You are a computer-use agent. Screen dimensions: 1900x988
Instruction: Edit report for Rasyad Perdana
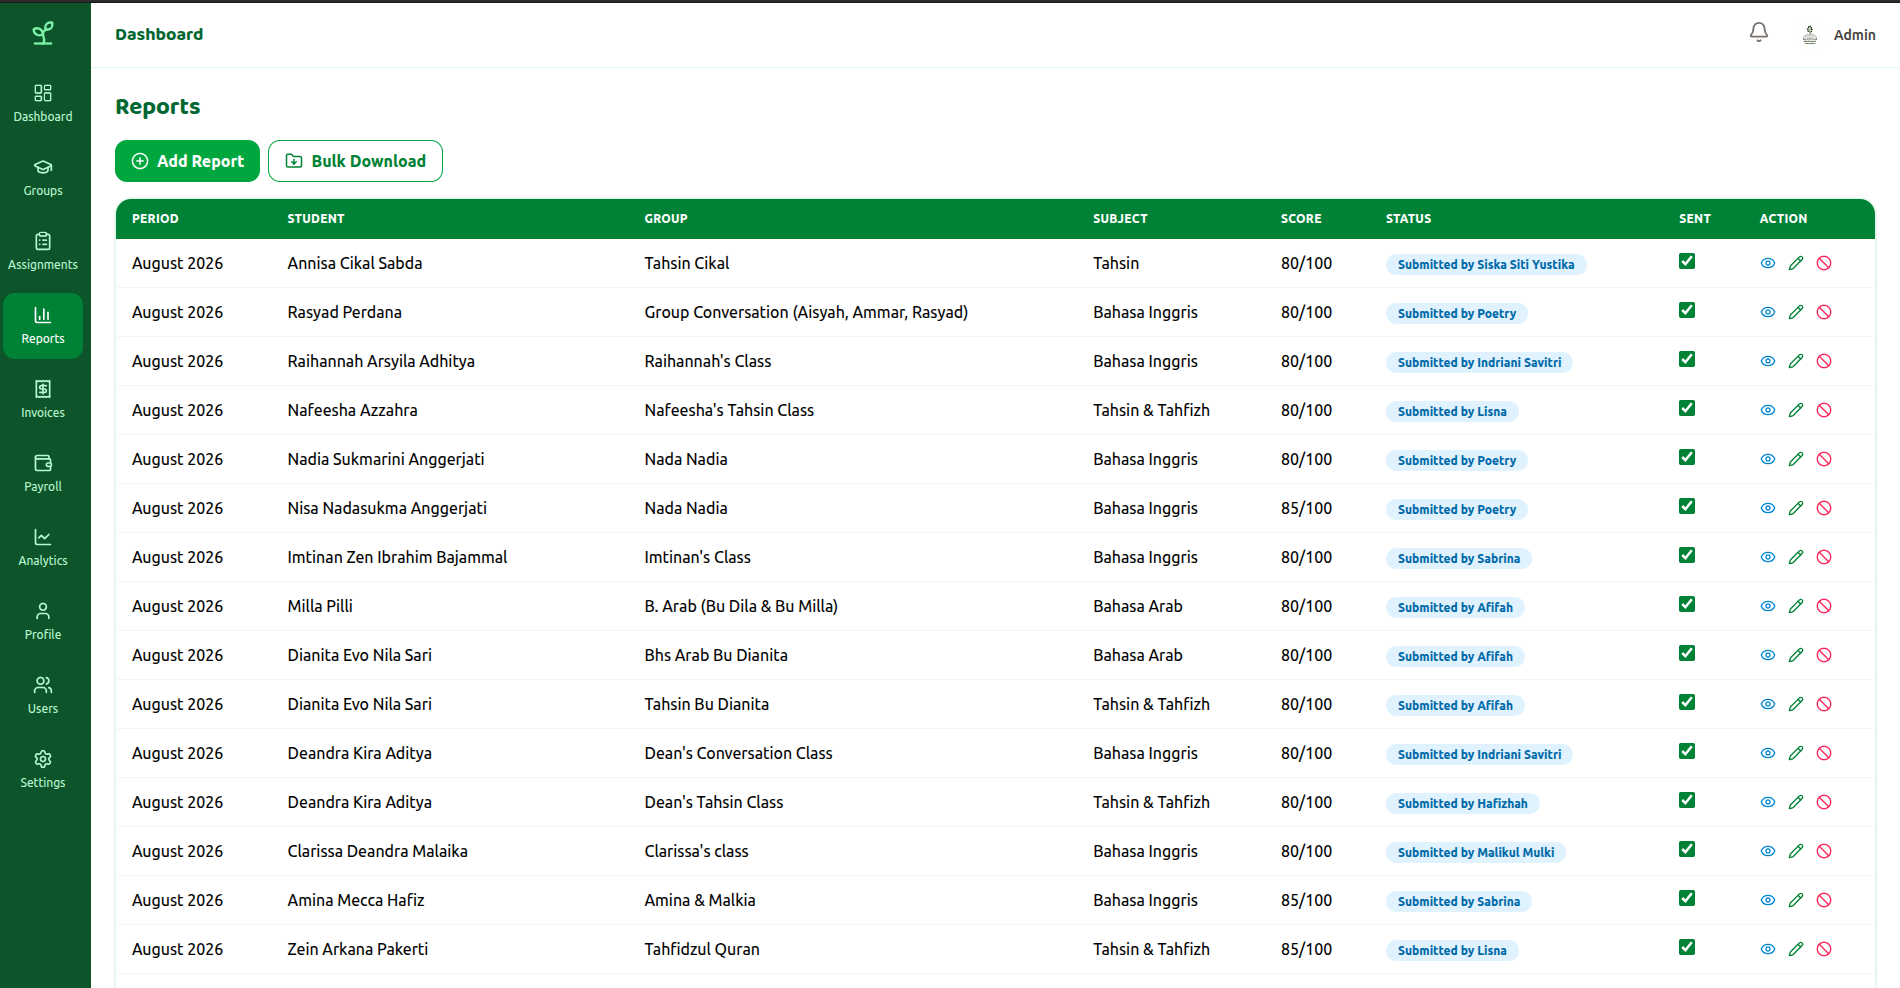pos(1796,312)
